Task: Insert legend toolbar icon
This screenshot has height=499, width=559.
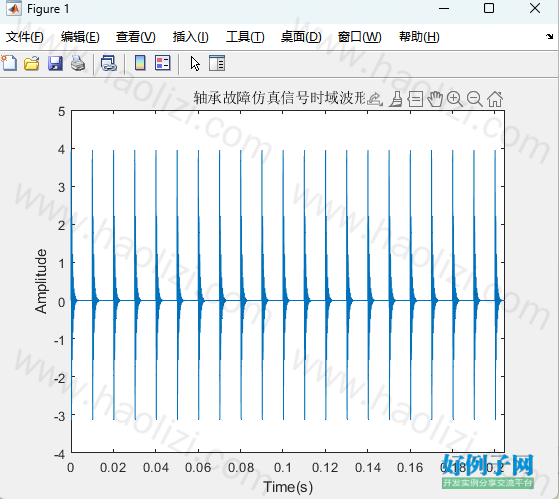Action: coord(163,63)
